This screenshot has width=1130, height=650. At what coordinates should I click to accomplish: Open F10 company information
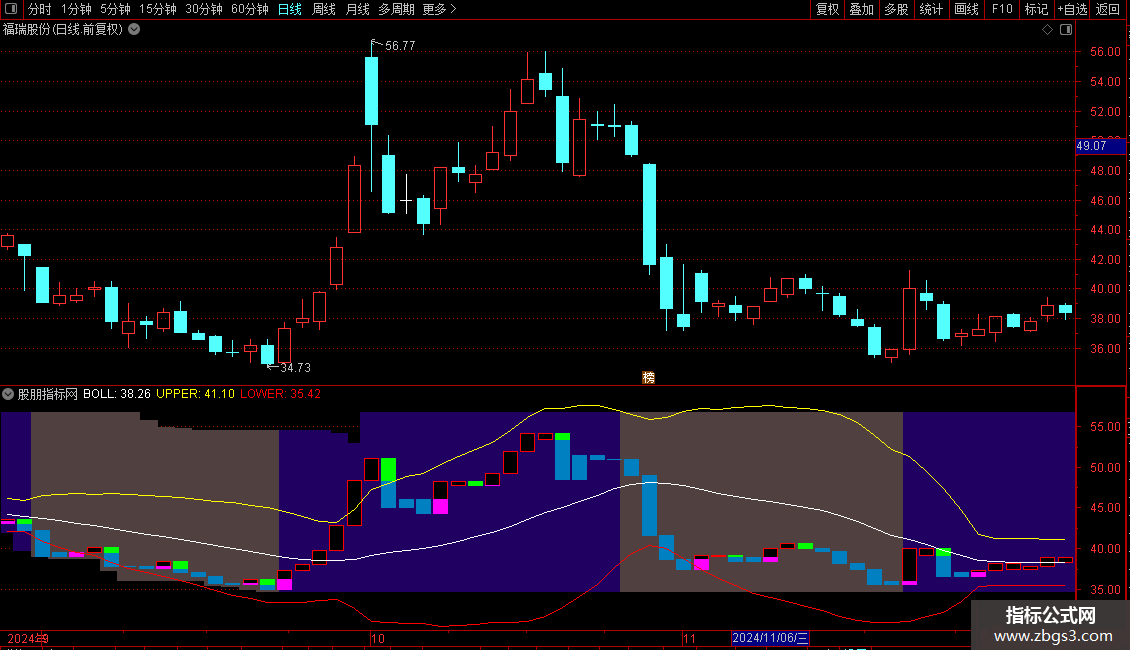point(1002,9)
